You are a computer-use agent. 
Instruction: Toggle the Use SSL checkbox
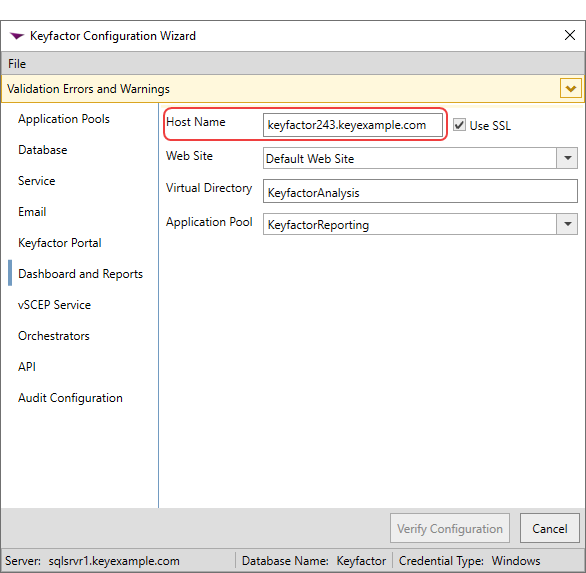(459, 124)
